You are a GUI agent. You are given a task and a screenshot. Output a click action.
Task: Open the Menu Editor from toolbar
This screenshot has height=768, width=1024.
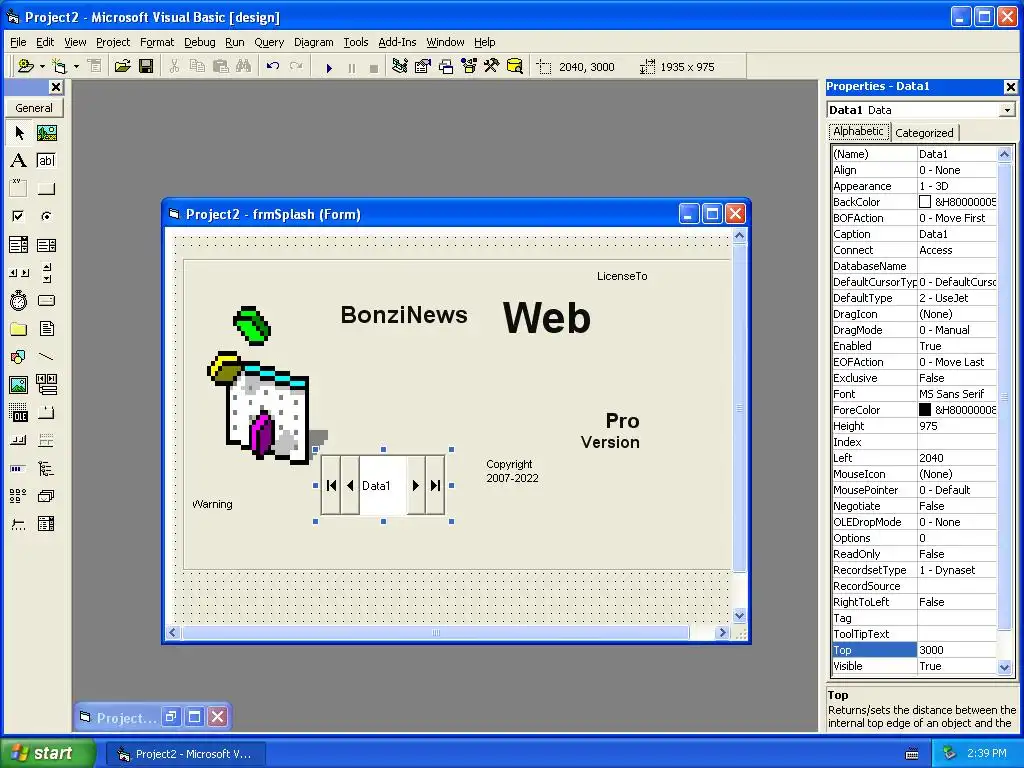point(95,66)
